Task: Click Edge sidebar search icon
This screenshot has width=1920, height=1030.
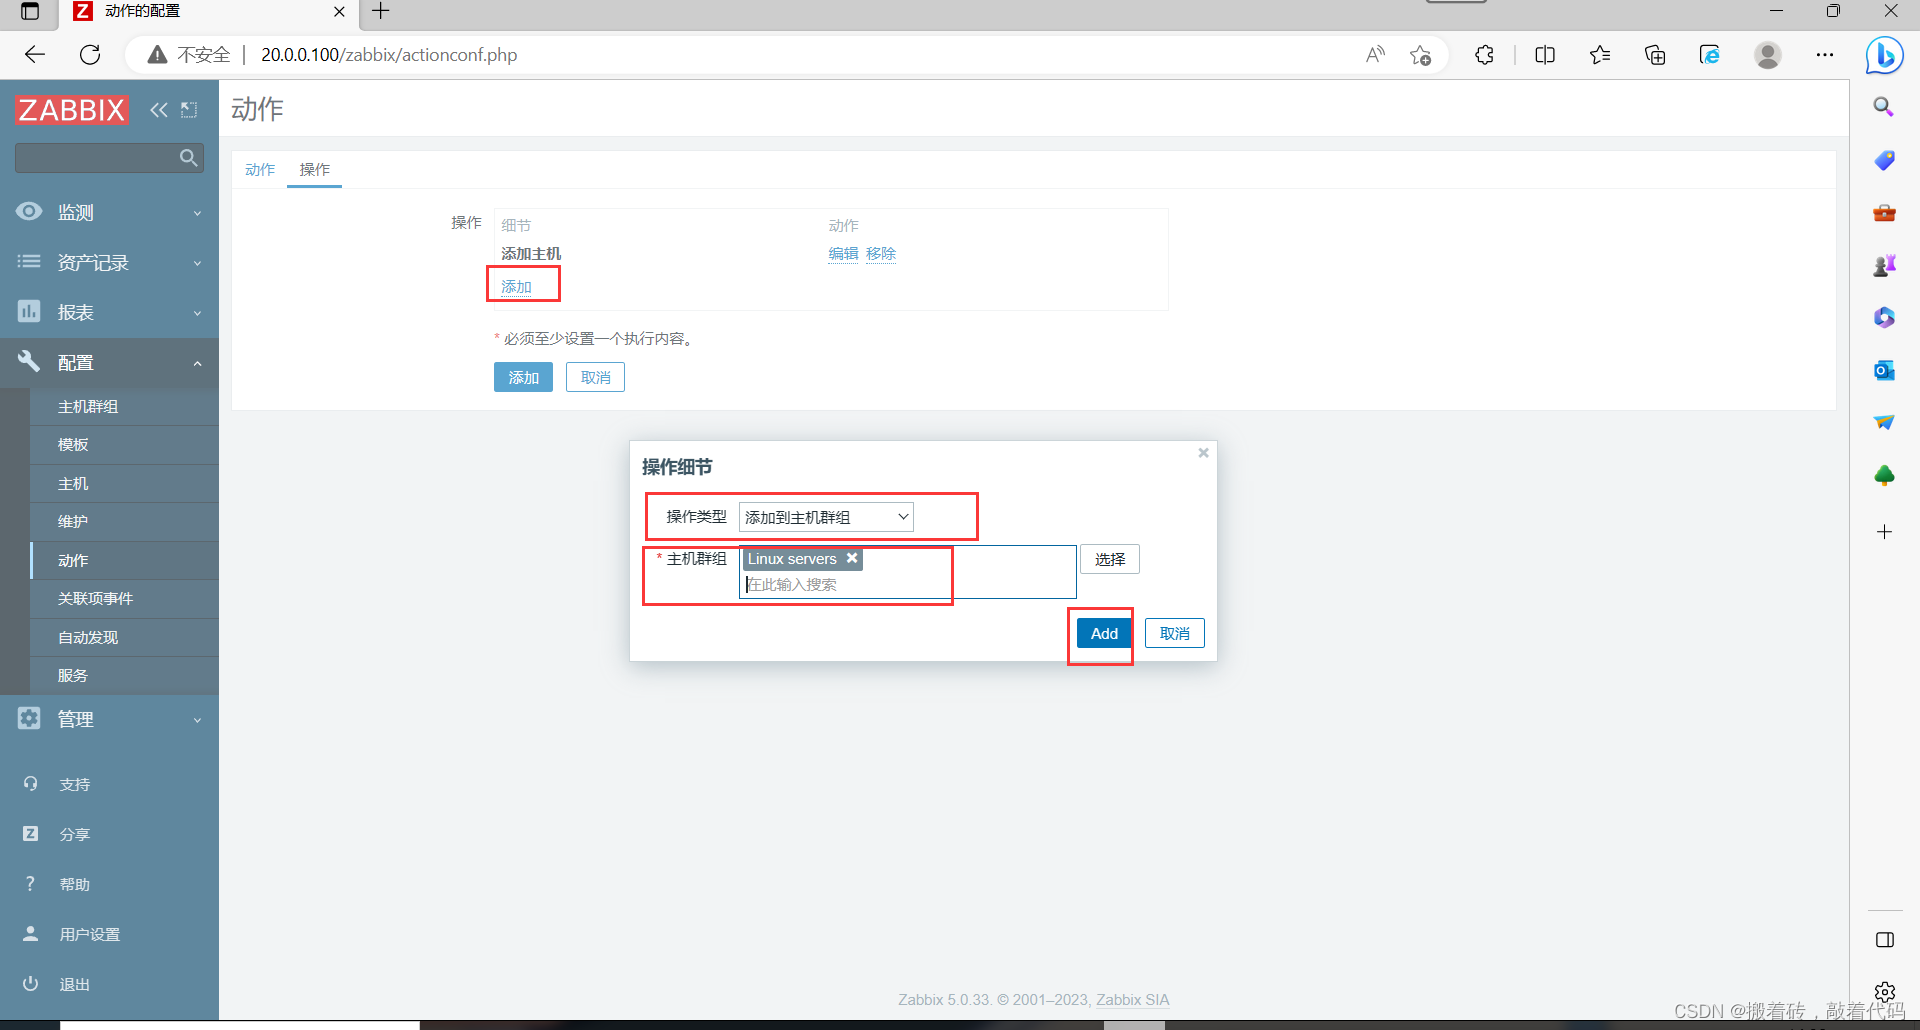Action: pyautogui.click(x=1884, y=107)
